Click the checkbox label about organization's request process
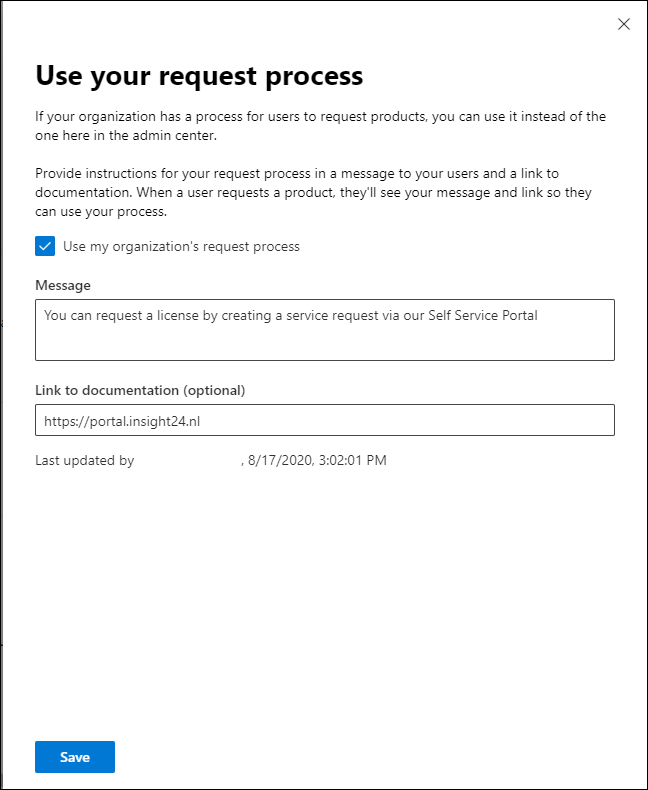Viewport: 648px width, 790px height. 181,246
